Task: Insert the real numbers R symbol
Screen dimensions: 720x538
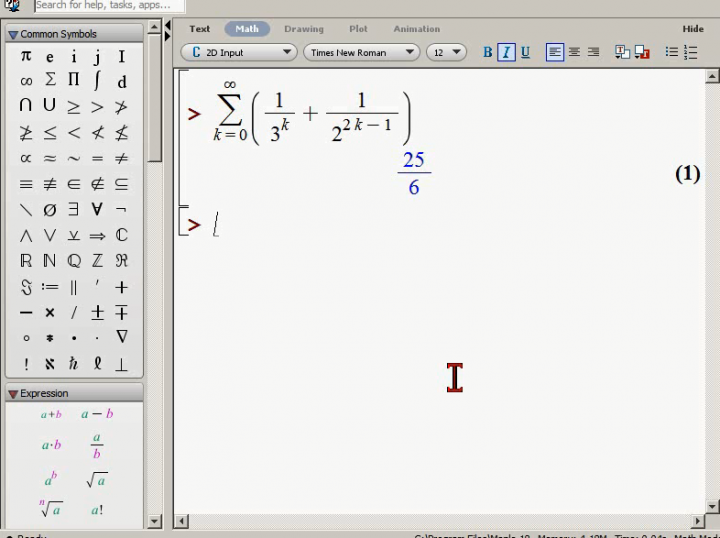Action: pos(26,261)
